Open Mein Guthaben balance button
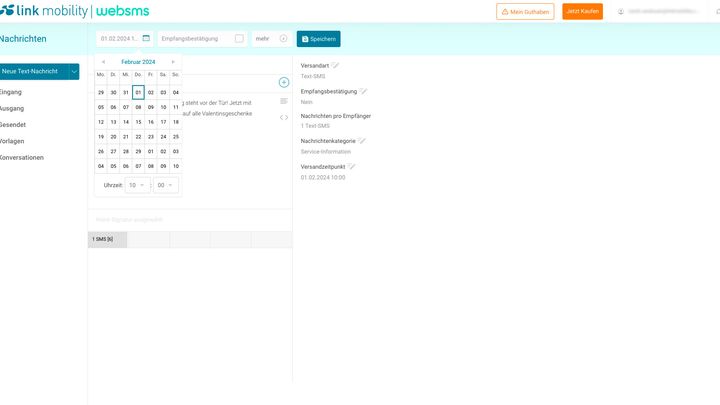 pos(525,11)
